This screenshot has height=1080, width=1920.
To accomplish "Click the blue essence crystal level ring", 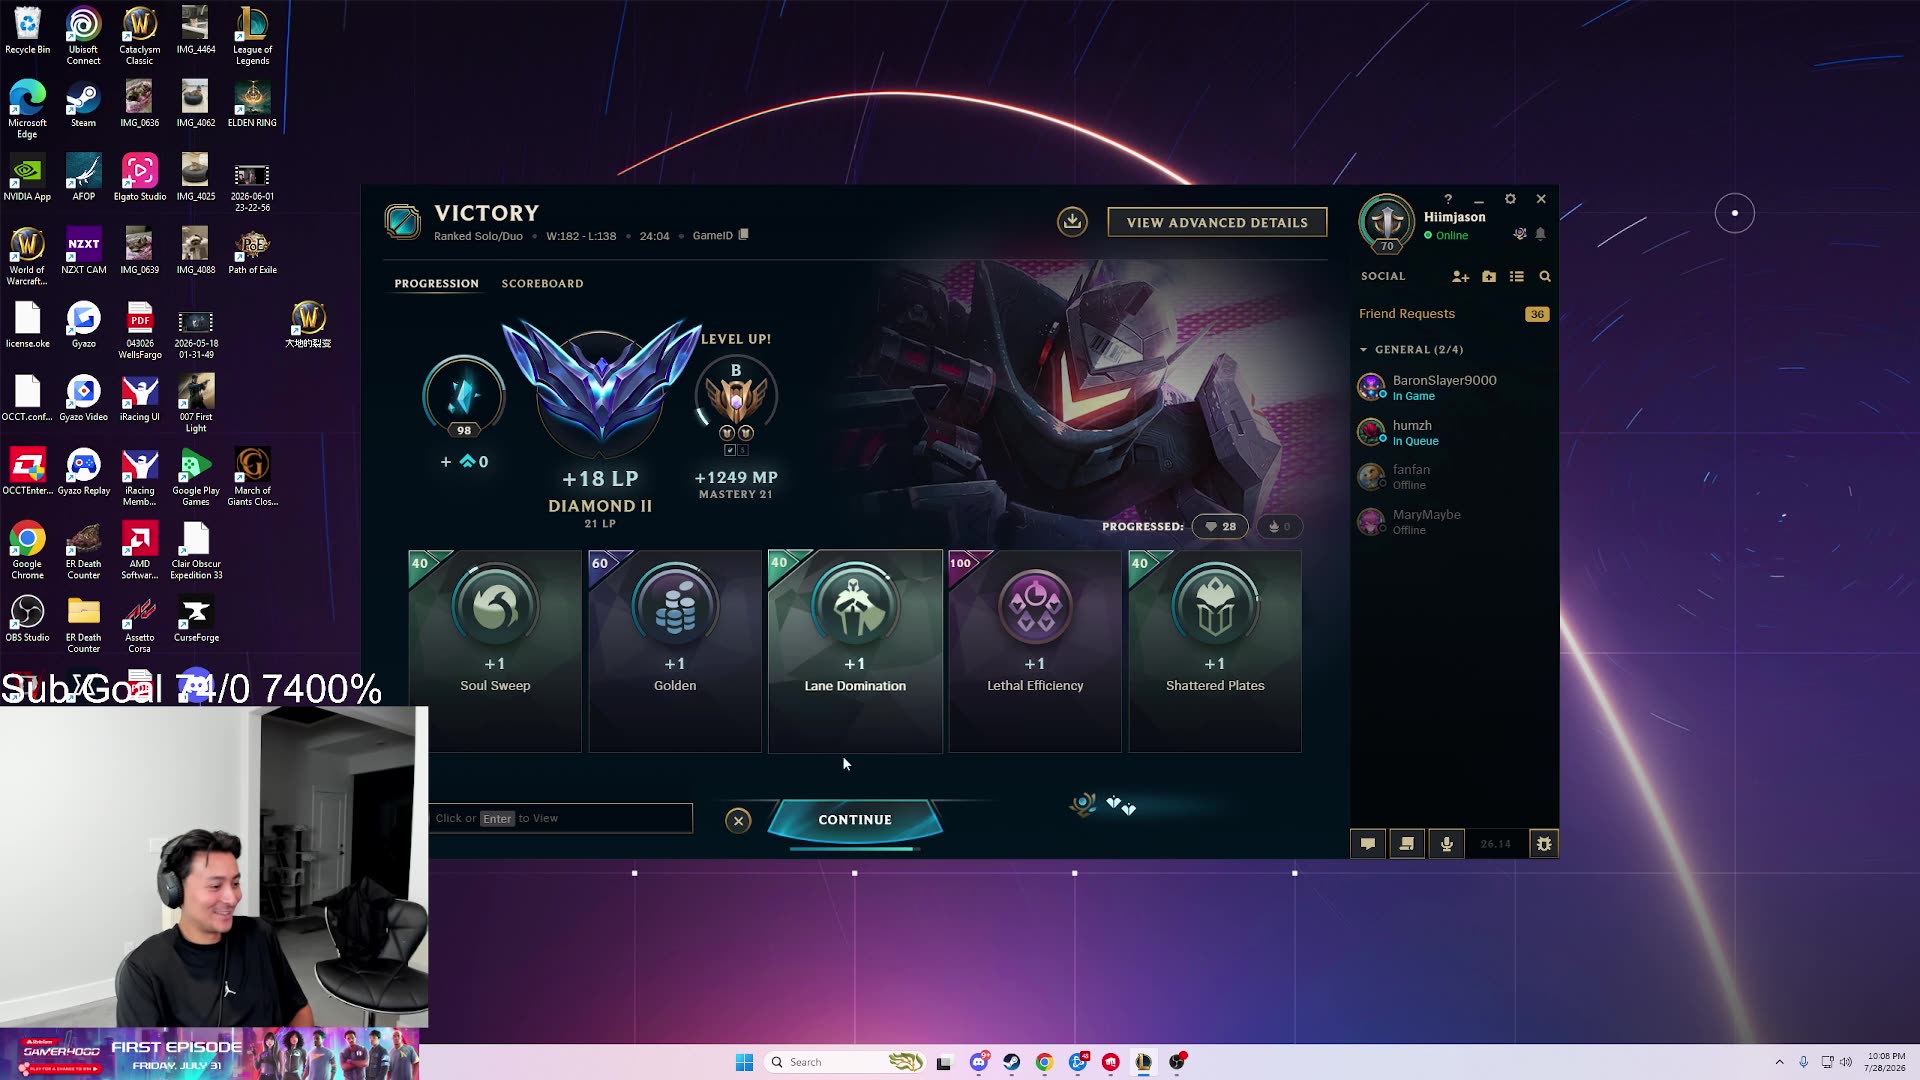I will click(464, 397).
